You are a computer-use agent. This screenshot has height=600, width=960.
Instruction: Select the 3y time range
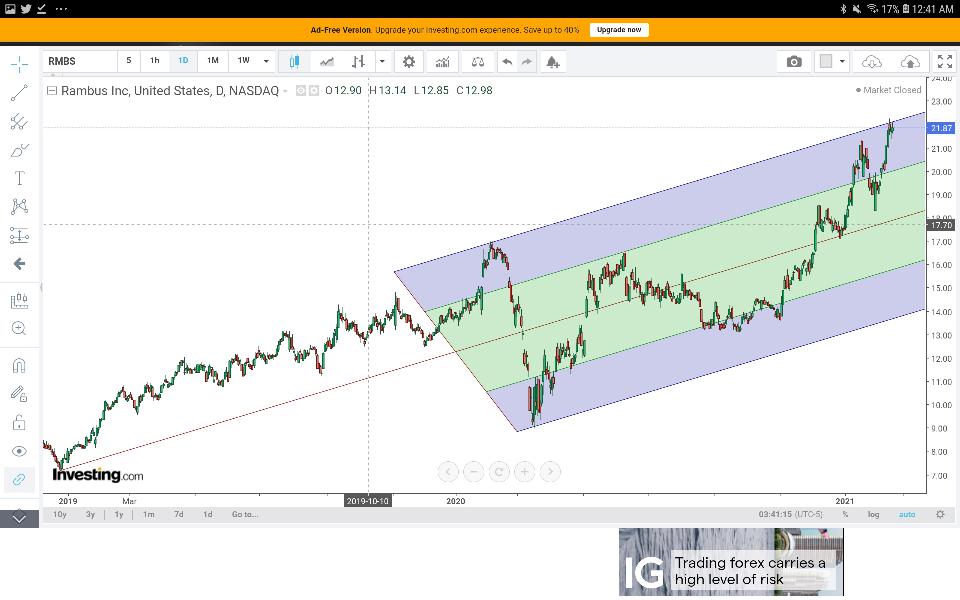(91, 514)
